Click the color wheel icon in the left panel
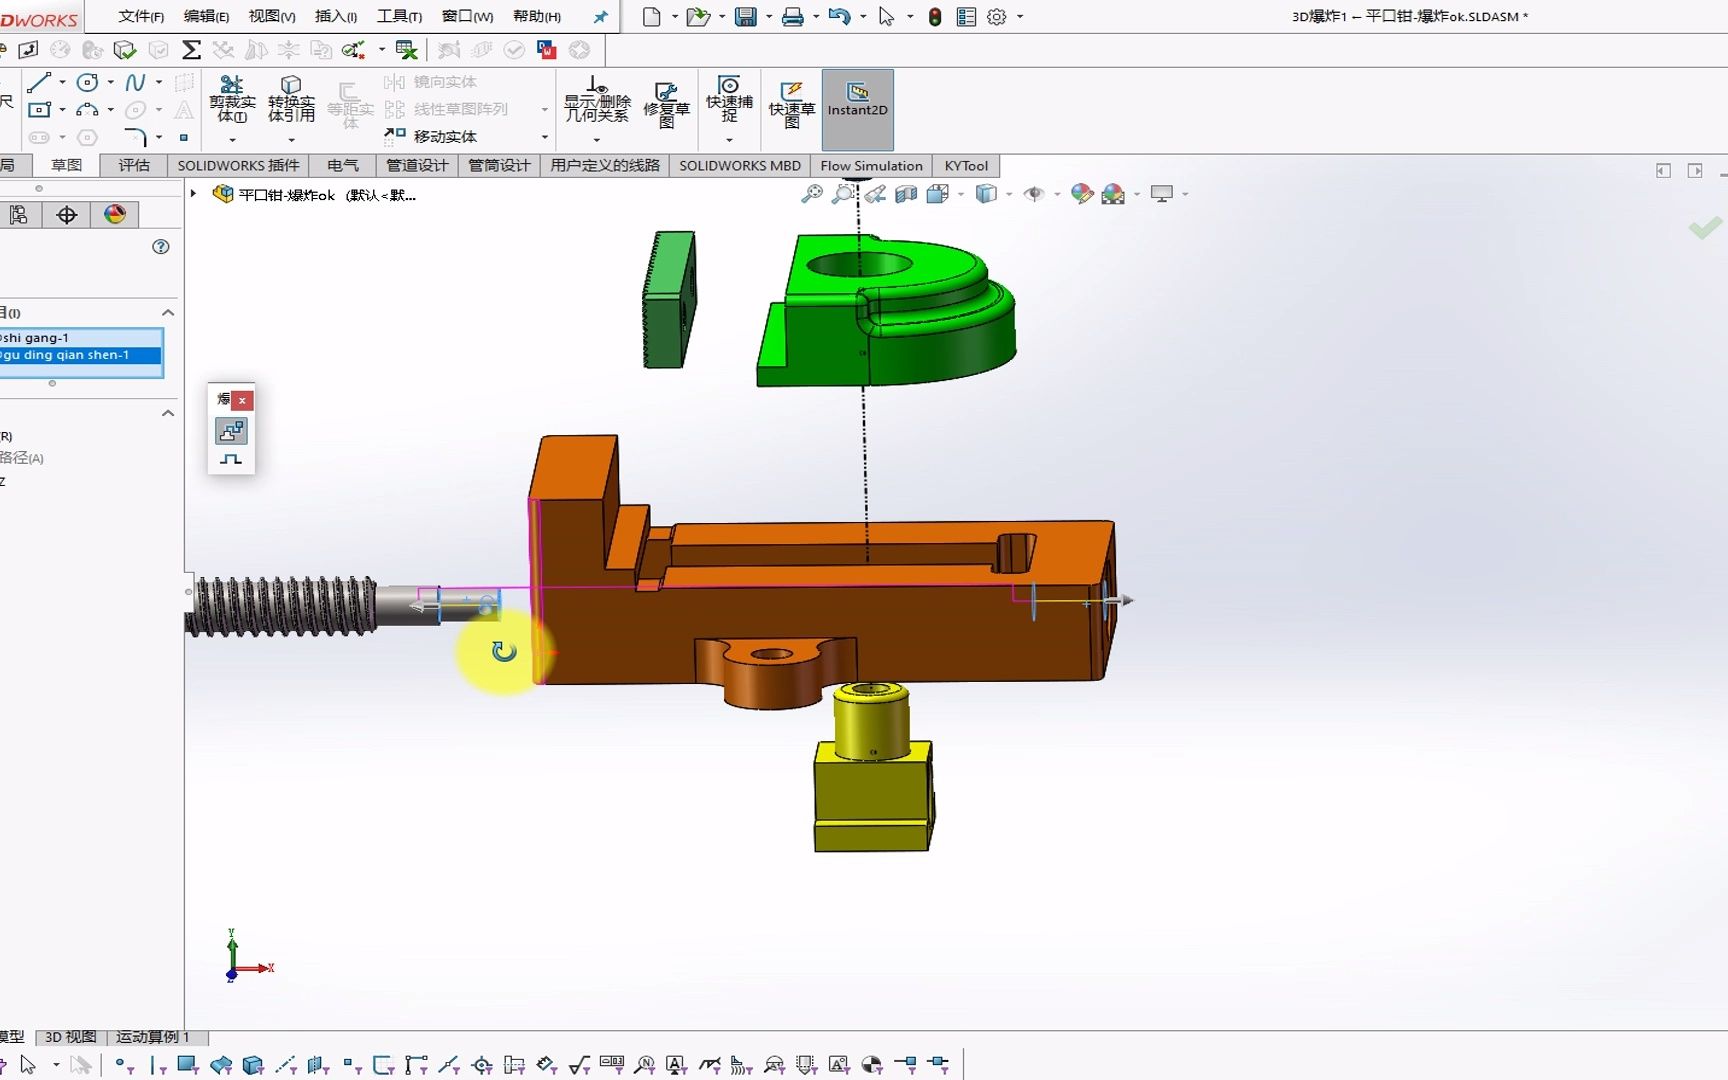 [x=114, y=214]
